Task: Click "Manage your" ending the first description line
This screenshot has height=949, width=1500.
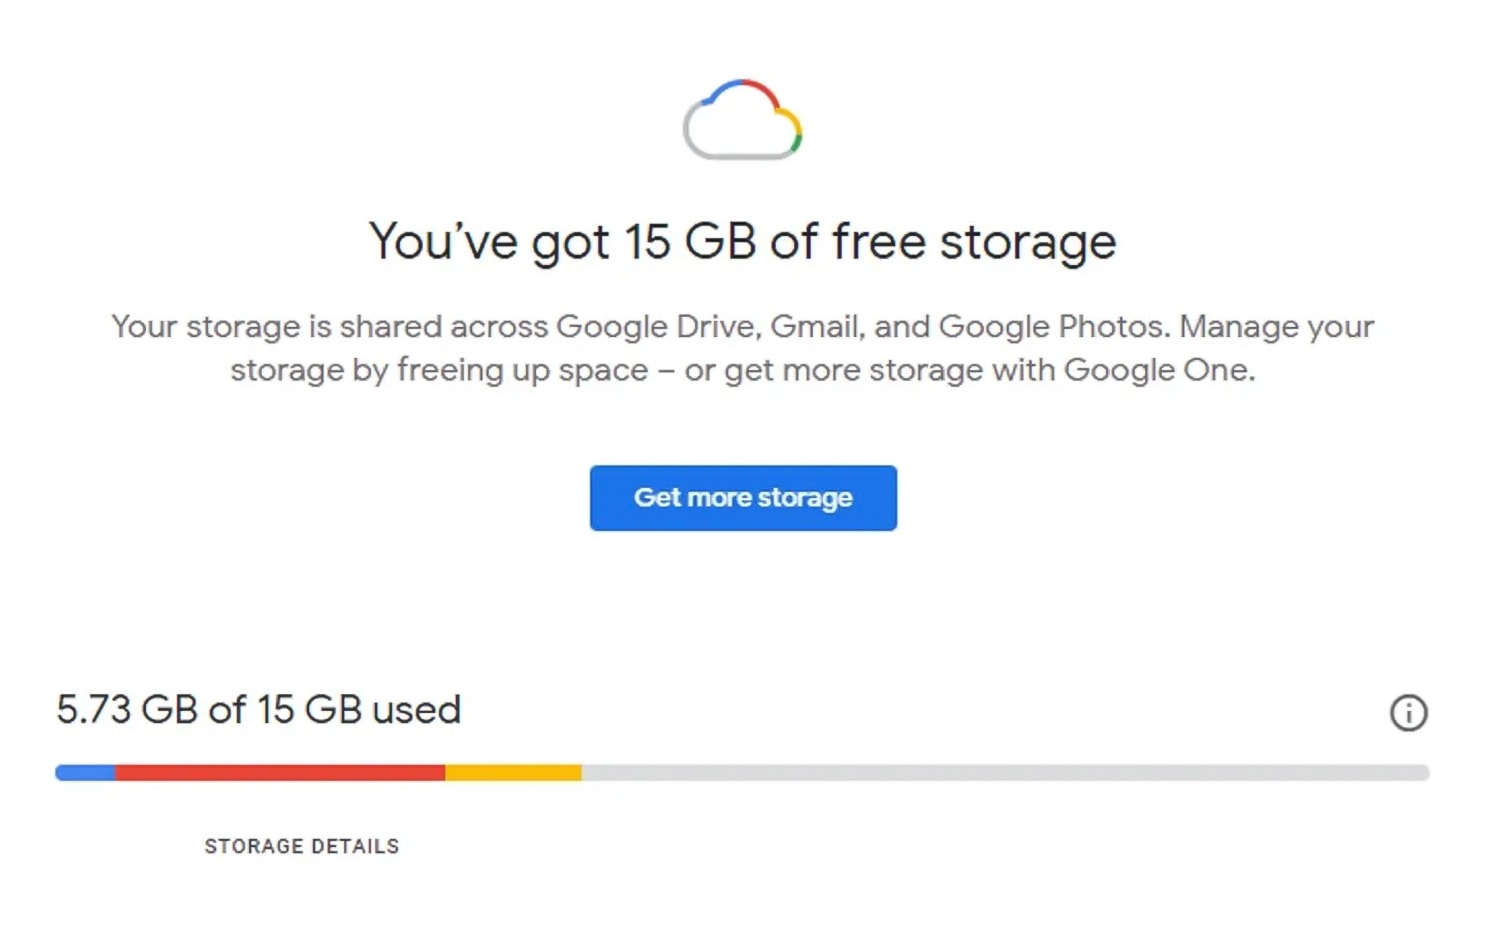Action: [1277, 327]
